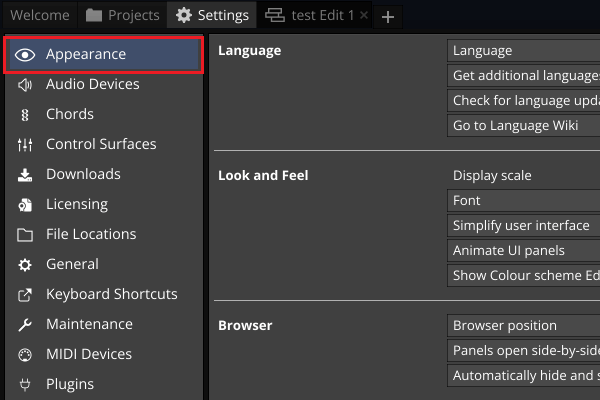600x400 pixels.
Task: Click the faders icon for Control Surfaces
Action: tap(26, 145)
